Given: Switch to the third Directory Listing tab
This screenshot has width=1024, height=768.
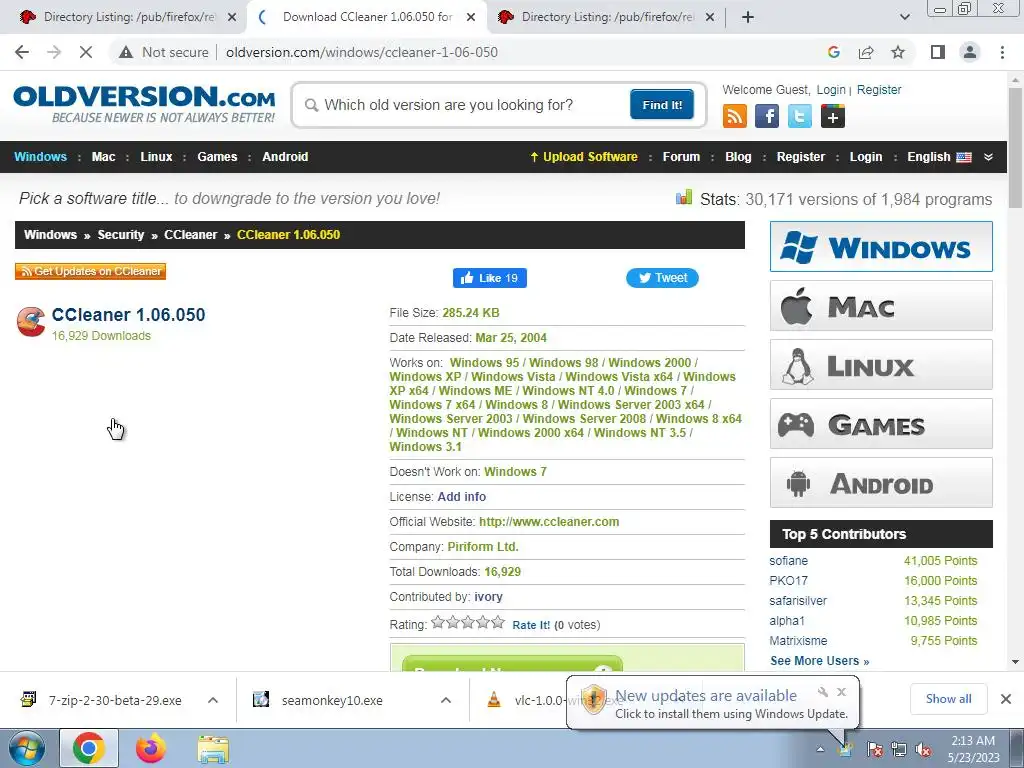Looking at the screenshot, I should point(607,17).
